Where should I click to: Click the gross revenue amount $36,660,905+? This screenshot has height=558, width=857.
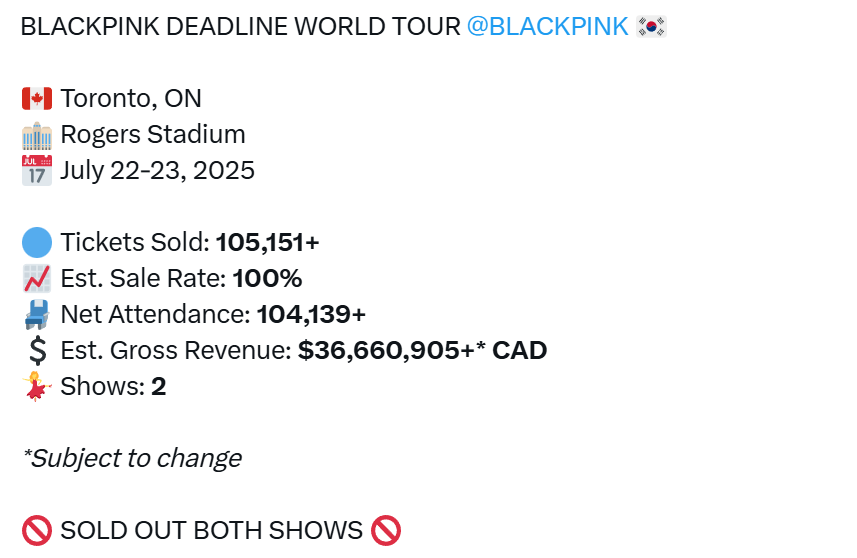[386, 350]
